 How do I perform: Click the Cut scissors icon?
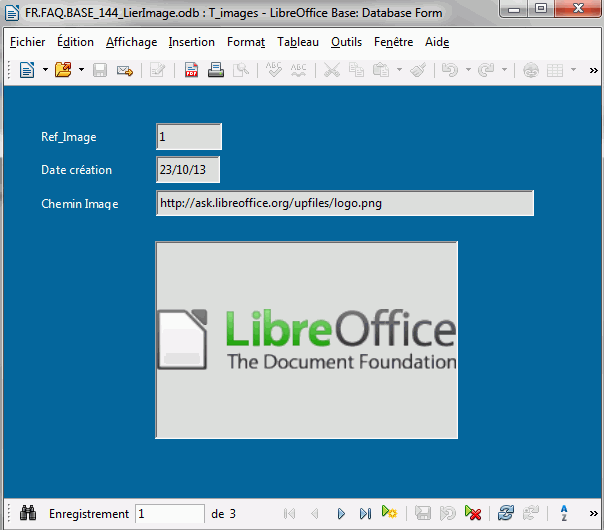click(332, 70)
